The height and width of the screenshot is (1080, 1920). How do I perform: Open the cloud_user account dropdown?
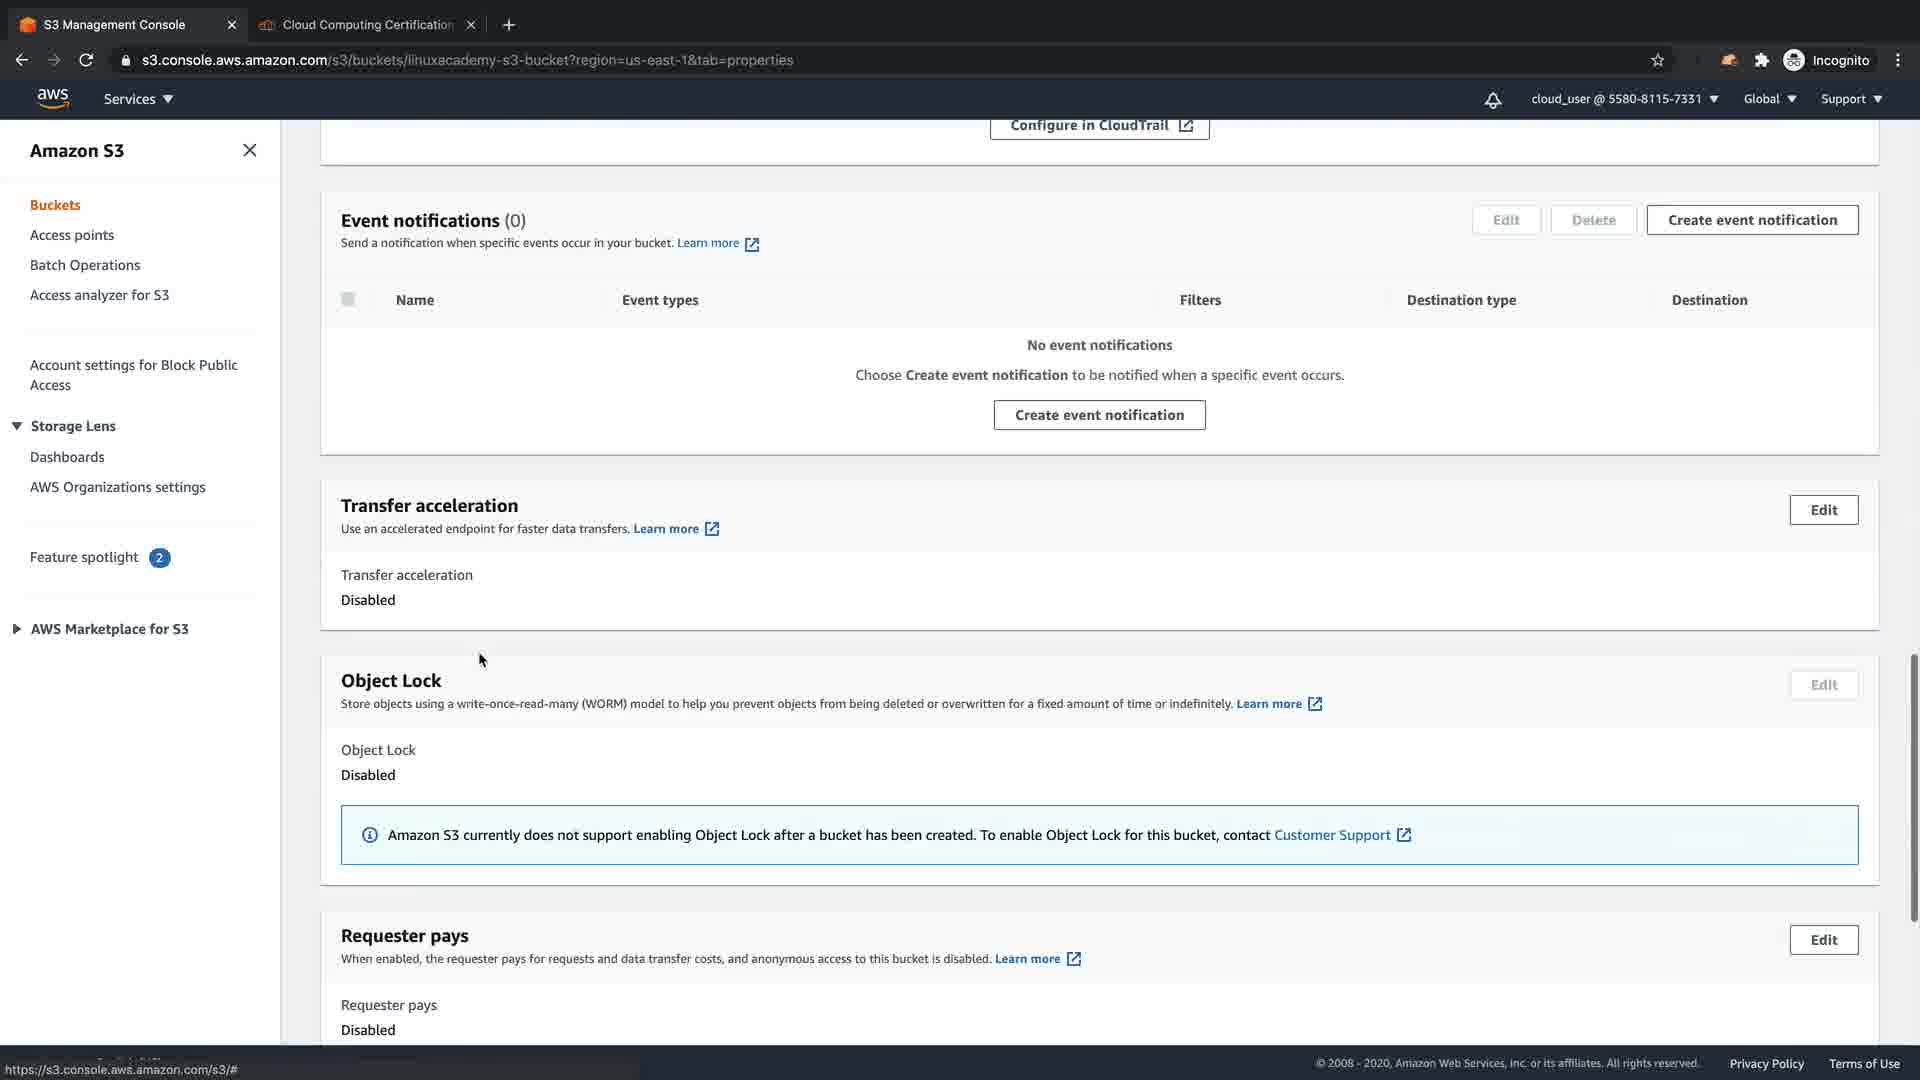pyautogui.click(x=1624, y=99)
